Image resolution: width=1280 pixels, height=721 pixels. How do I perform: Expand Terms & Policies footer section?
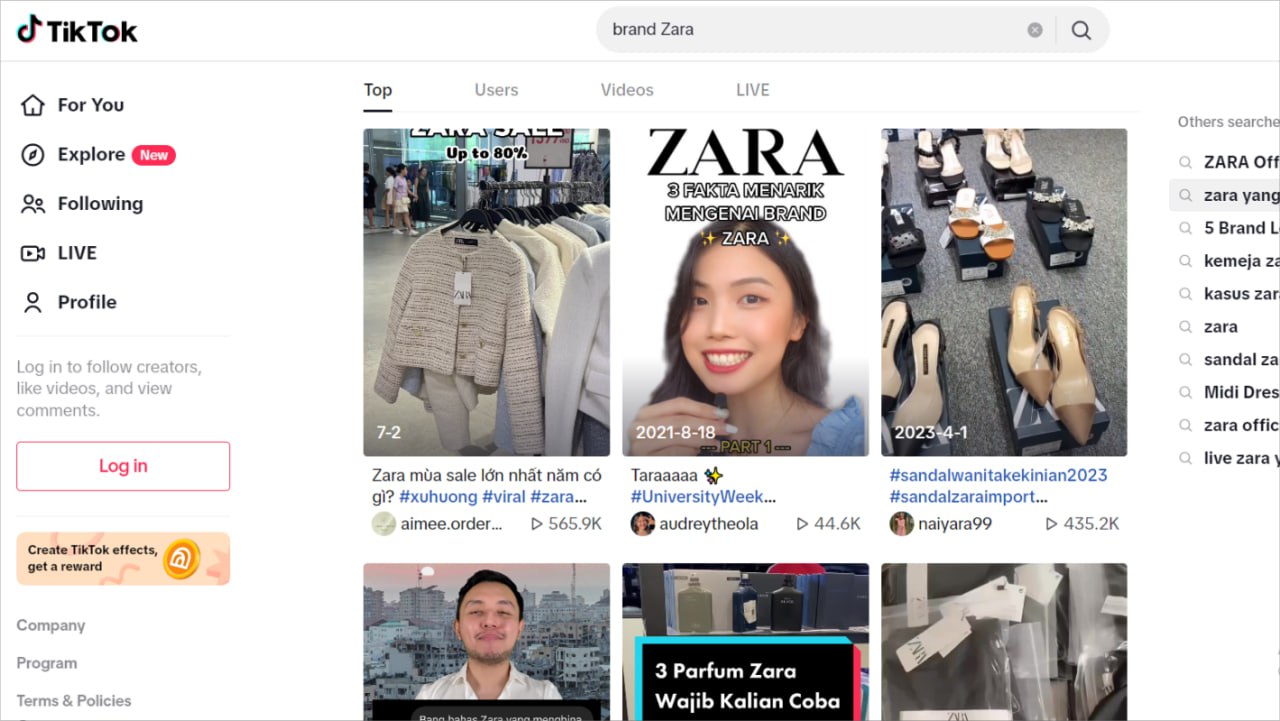[x=74, y=701]
